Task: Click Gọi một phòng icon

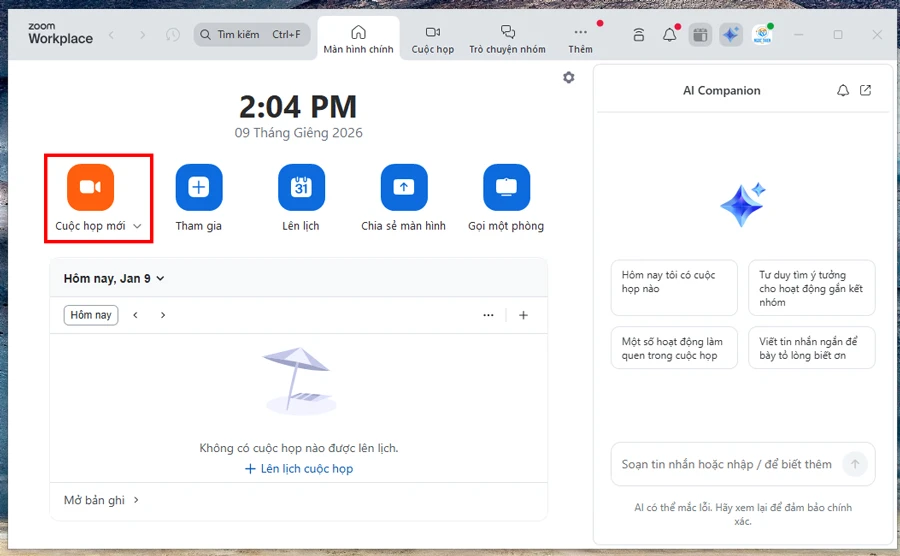Action: [506, 187]
